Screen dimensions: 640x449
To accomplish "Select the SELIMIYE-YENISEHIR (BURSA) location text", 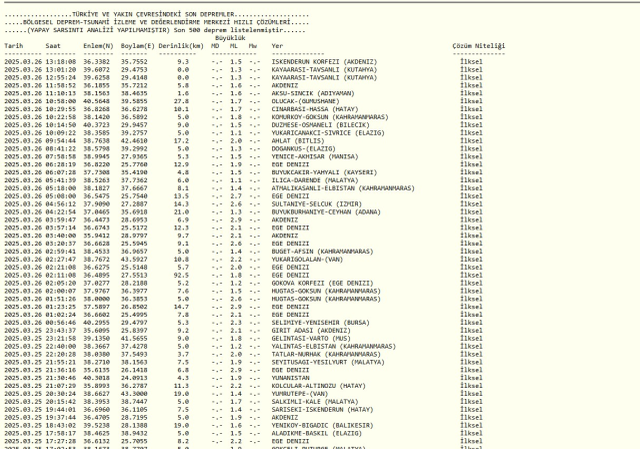I will (x=320, y=322).
